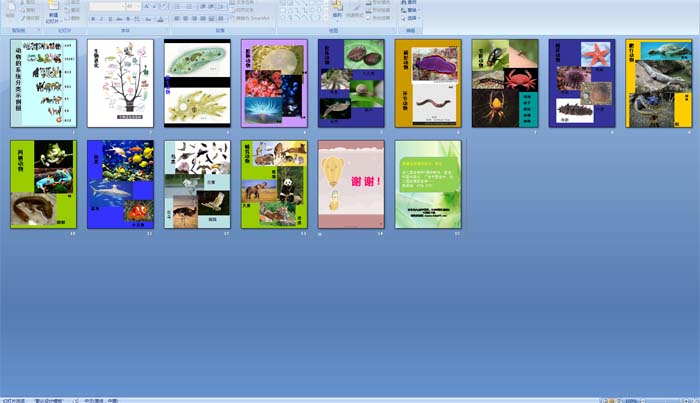The image size is (700, 403).
Task: Open the font size combo box
Action: tap(133, 6)
